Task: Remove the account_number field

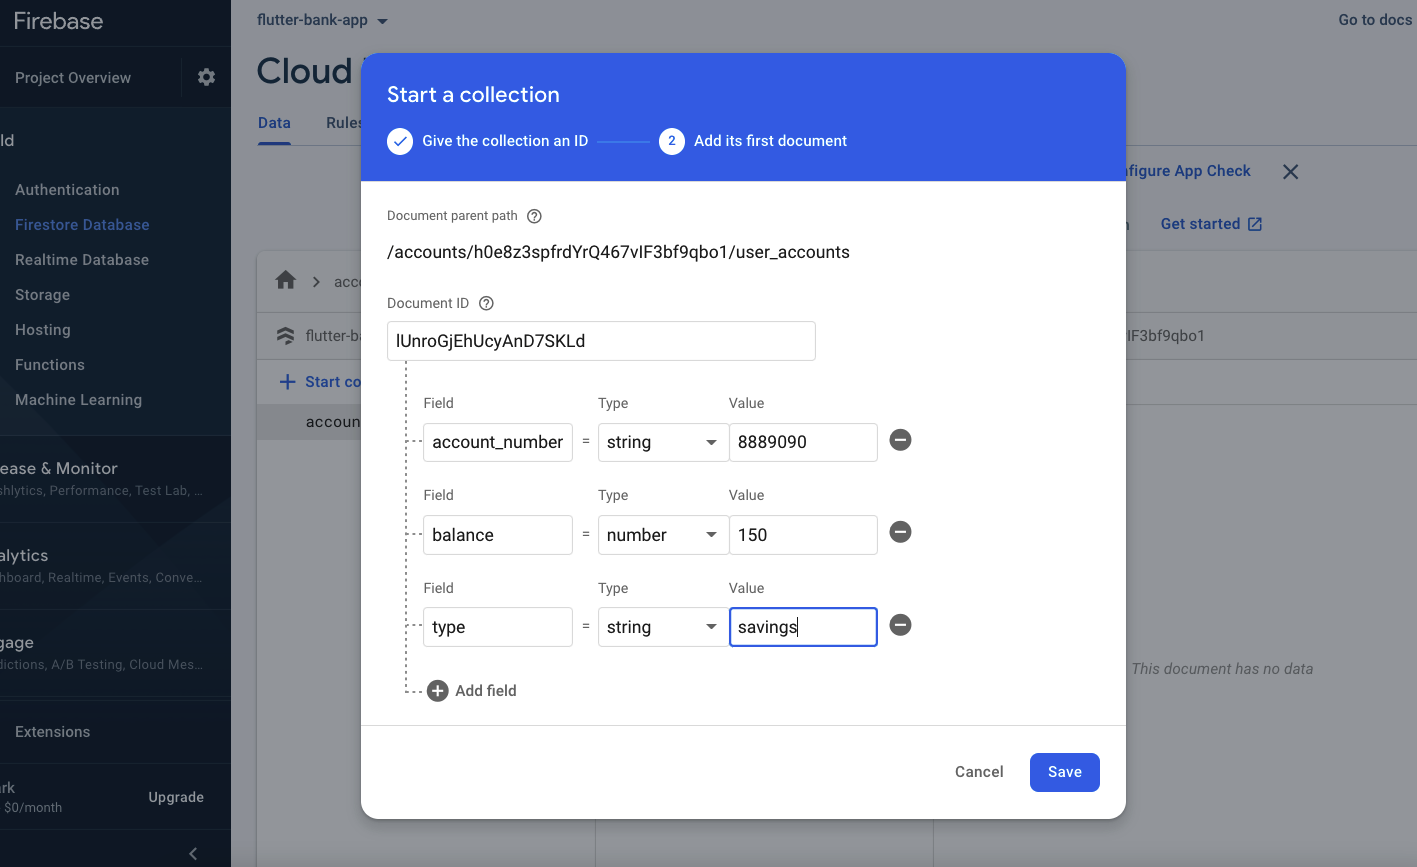Action: click(x=900, y=440)
